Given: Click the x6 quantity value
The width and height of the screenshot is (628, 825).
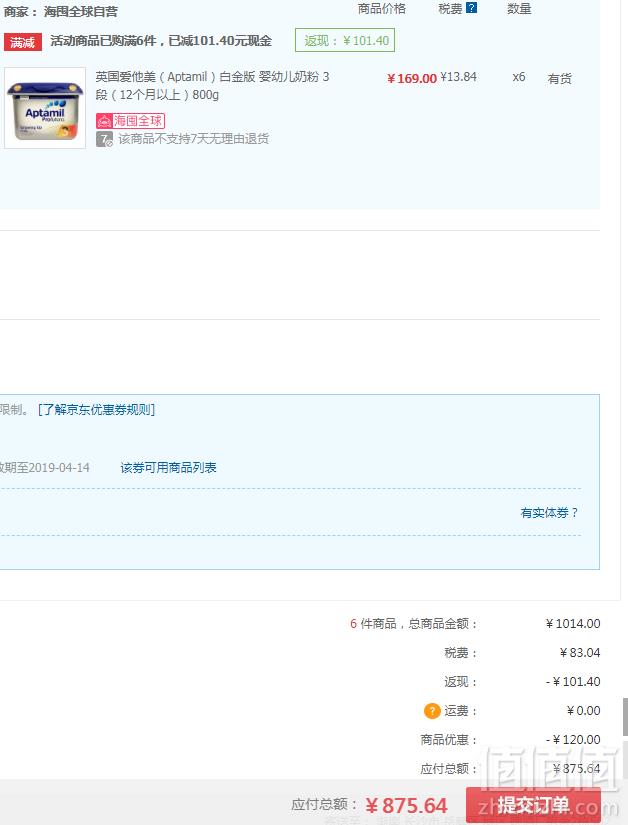Looking at the screenshot, I should pyautogui.click(x=519, y=77).
